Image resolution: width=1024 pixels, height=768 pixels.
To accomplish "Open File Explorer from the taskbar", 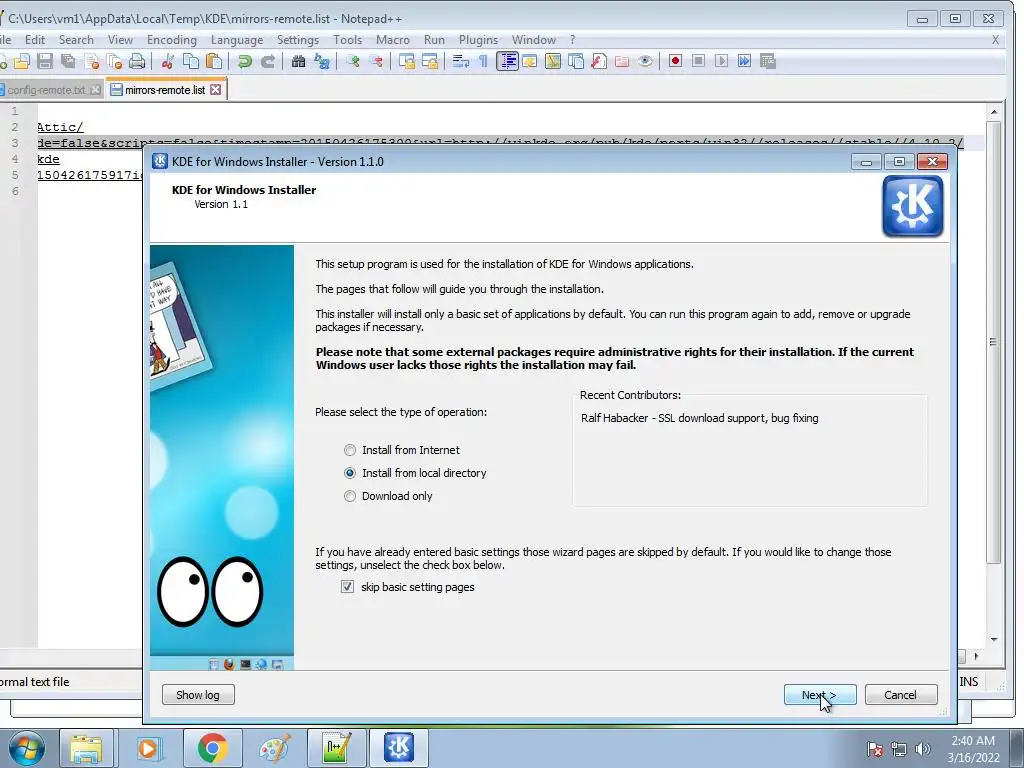I will pyautogui.click(x=86, y=748).
